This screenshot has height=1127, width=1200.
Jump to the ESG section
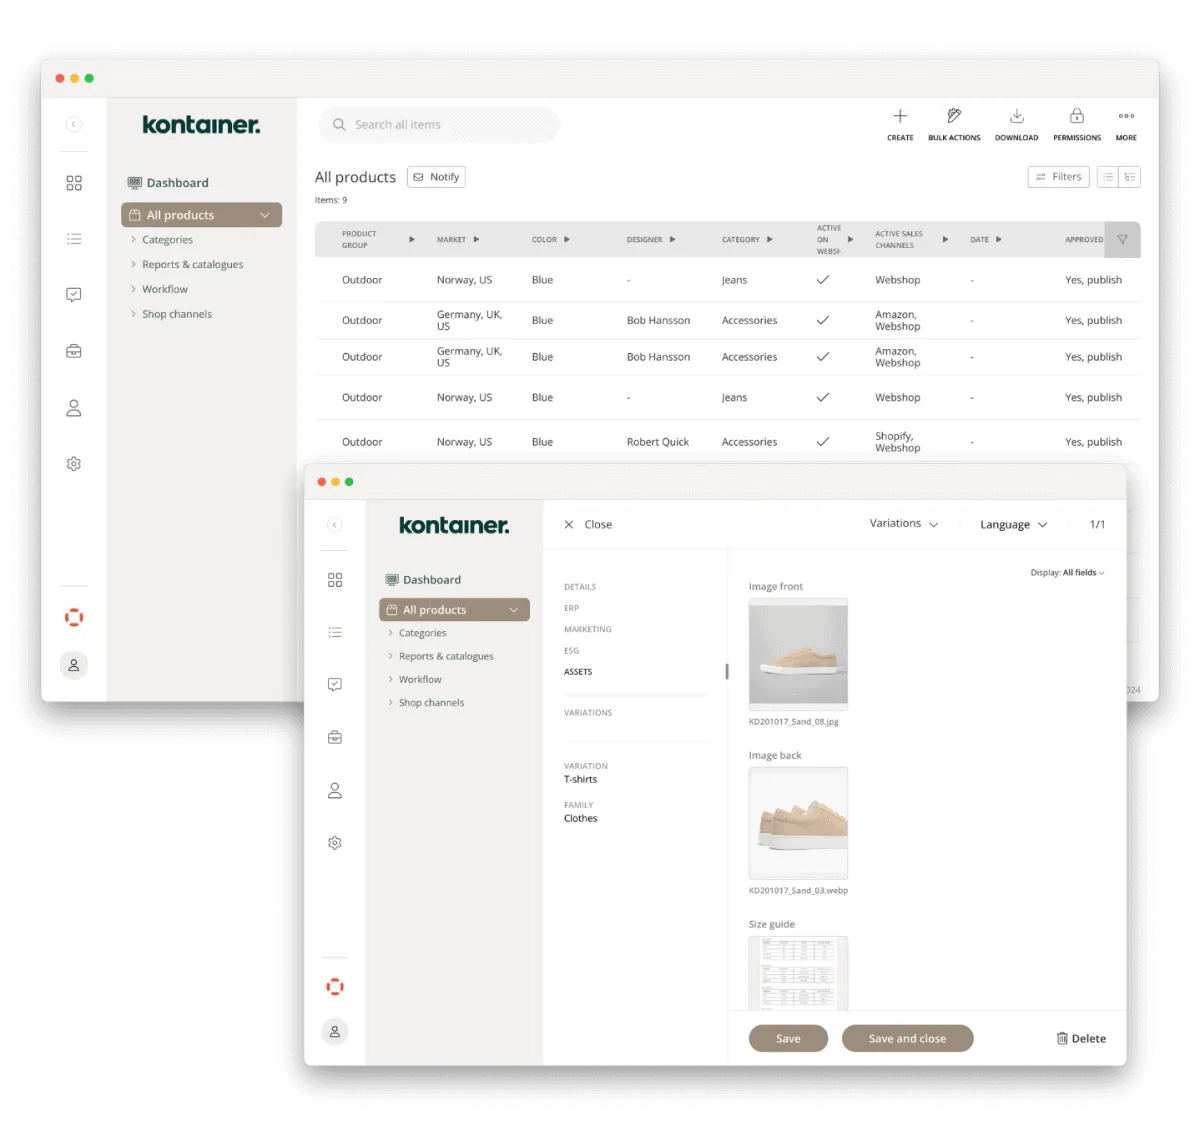571,651
